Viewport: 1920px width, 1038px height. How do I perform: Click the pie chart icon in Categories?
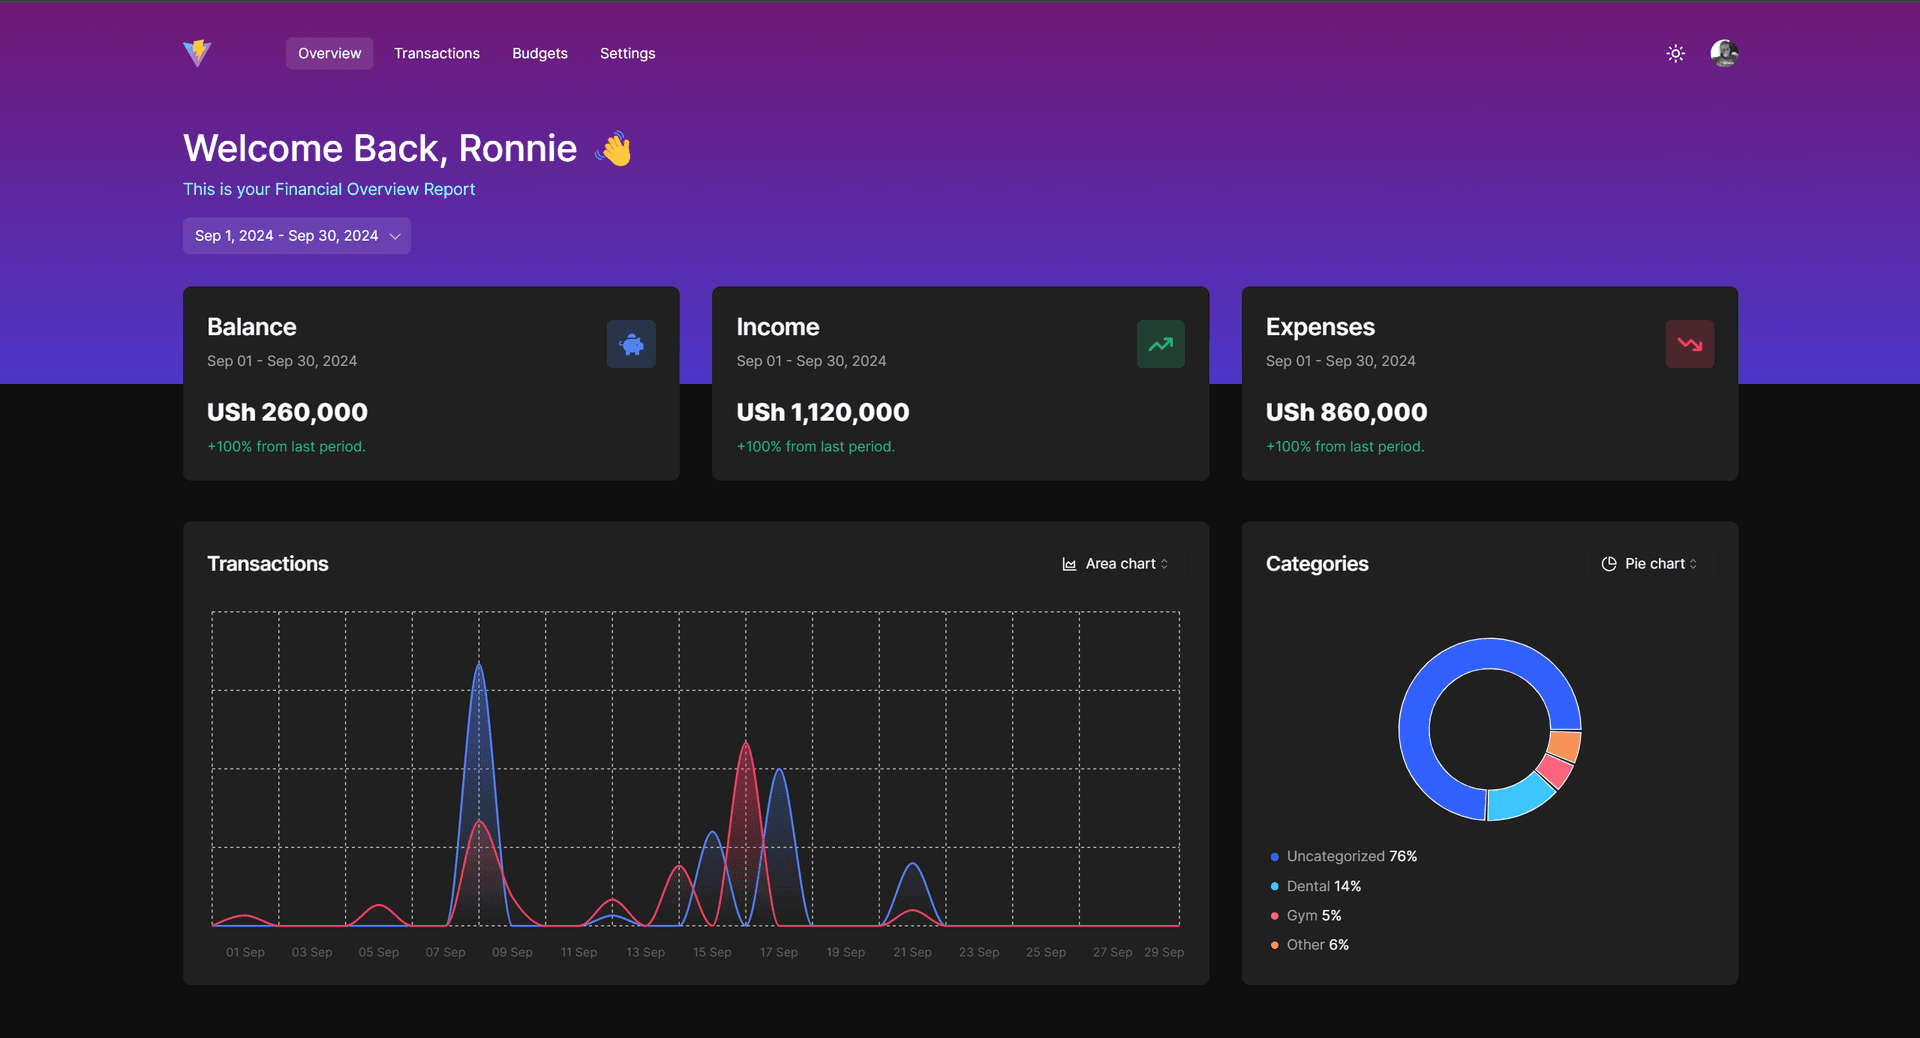tap(1608, 565)
